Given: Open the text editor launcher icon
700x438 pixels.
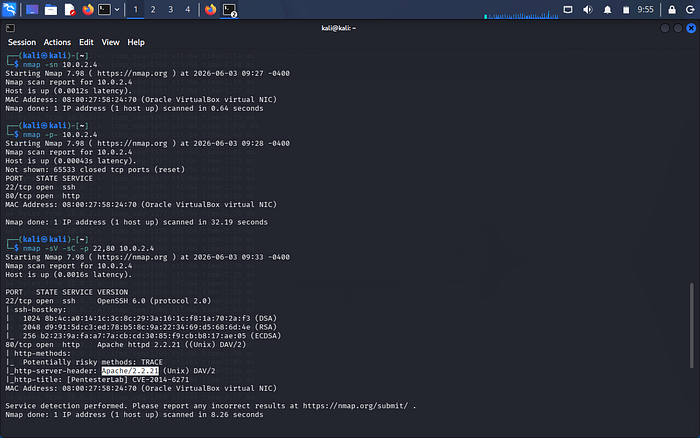Looking at the screenshot, I should (x=70, y=9).
